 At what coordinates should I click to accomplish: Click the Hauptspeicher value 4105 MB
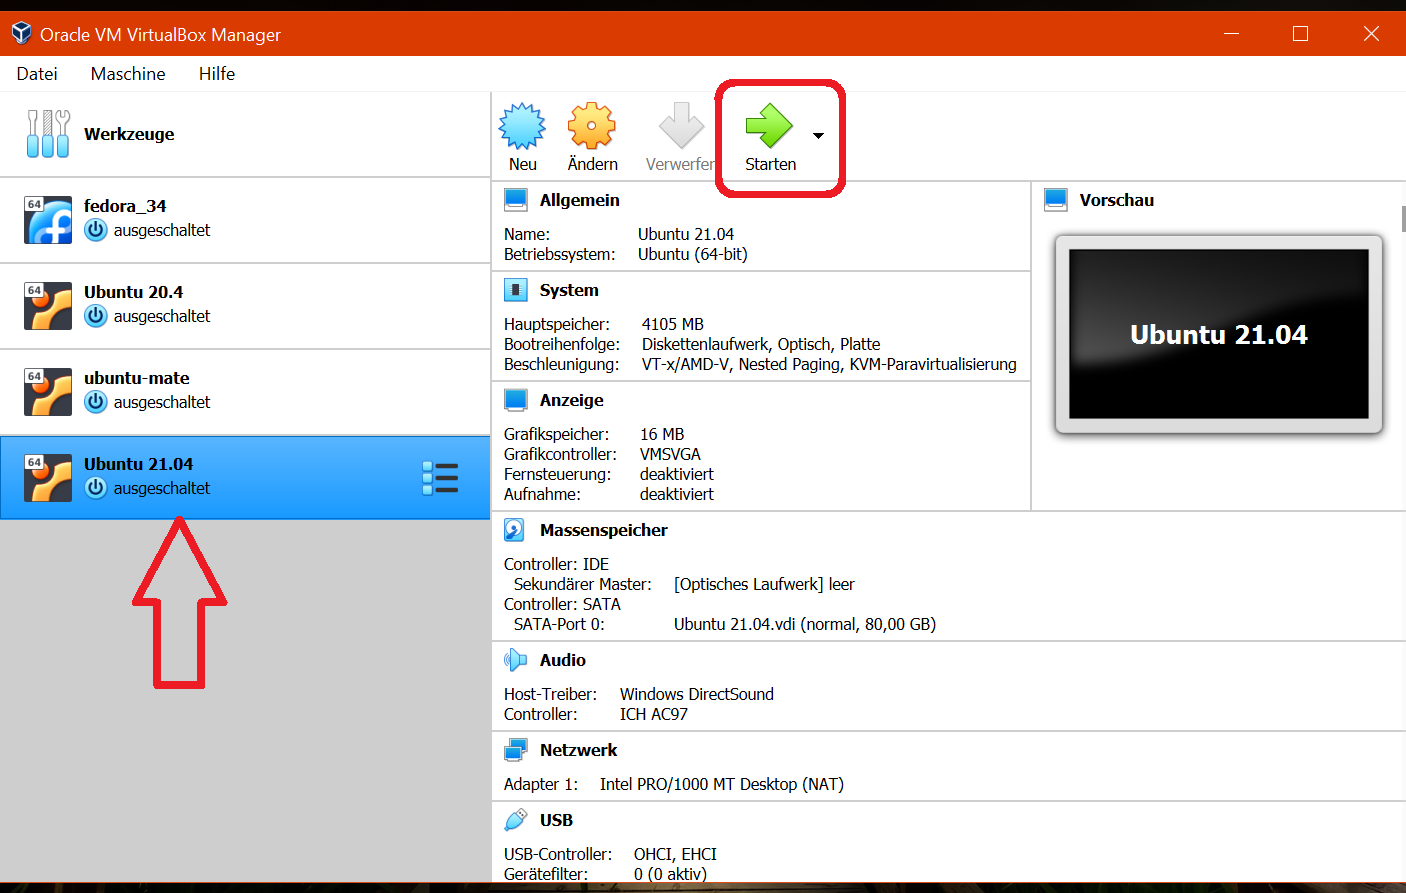tap(673, 324)
